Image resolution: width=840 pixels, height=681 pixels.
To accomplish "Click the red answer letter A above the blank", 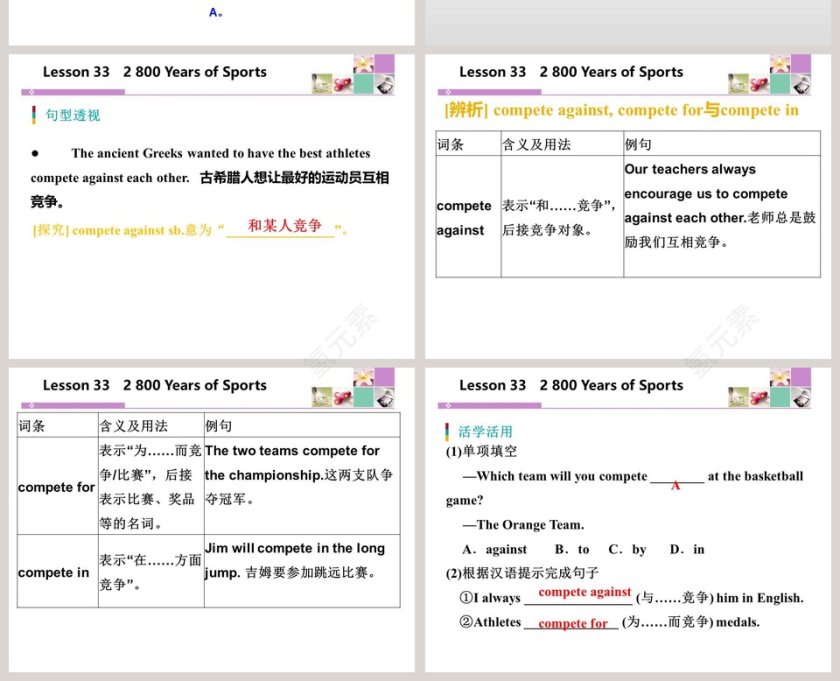I will (x=674, y=484).
